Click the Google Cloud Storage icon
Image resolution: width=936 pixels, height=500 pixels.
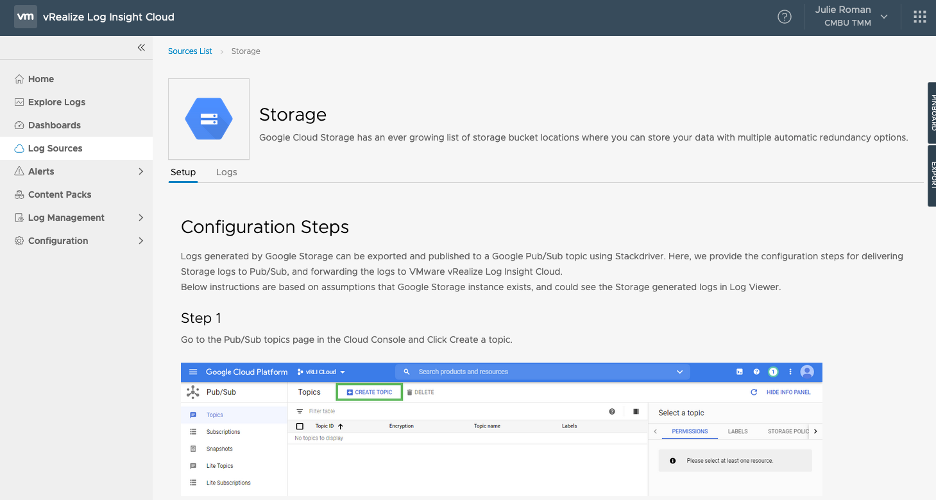point(209,119)
